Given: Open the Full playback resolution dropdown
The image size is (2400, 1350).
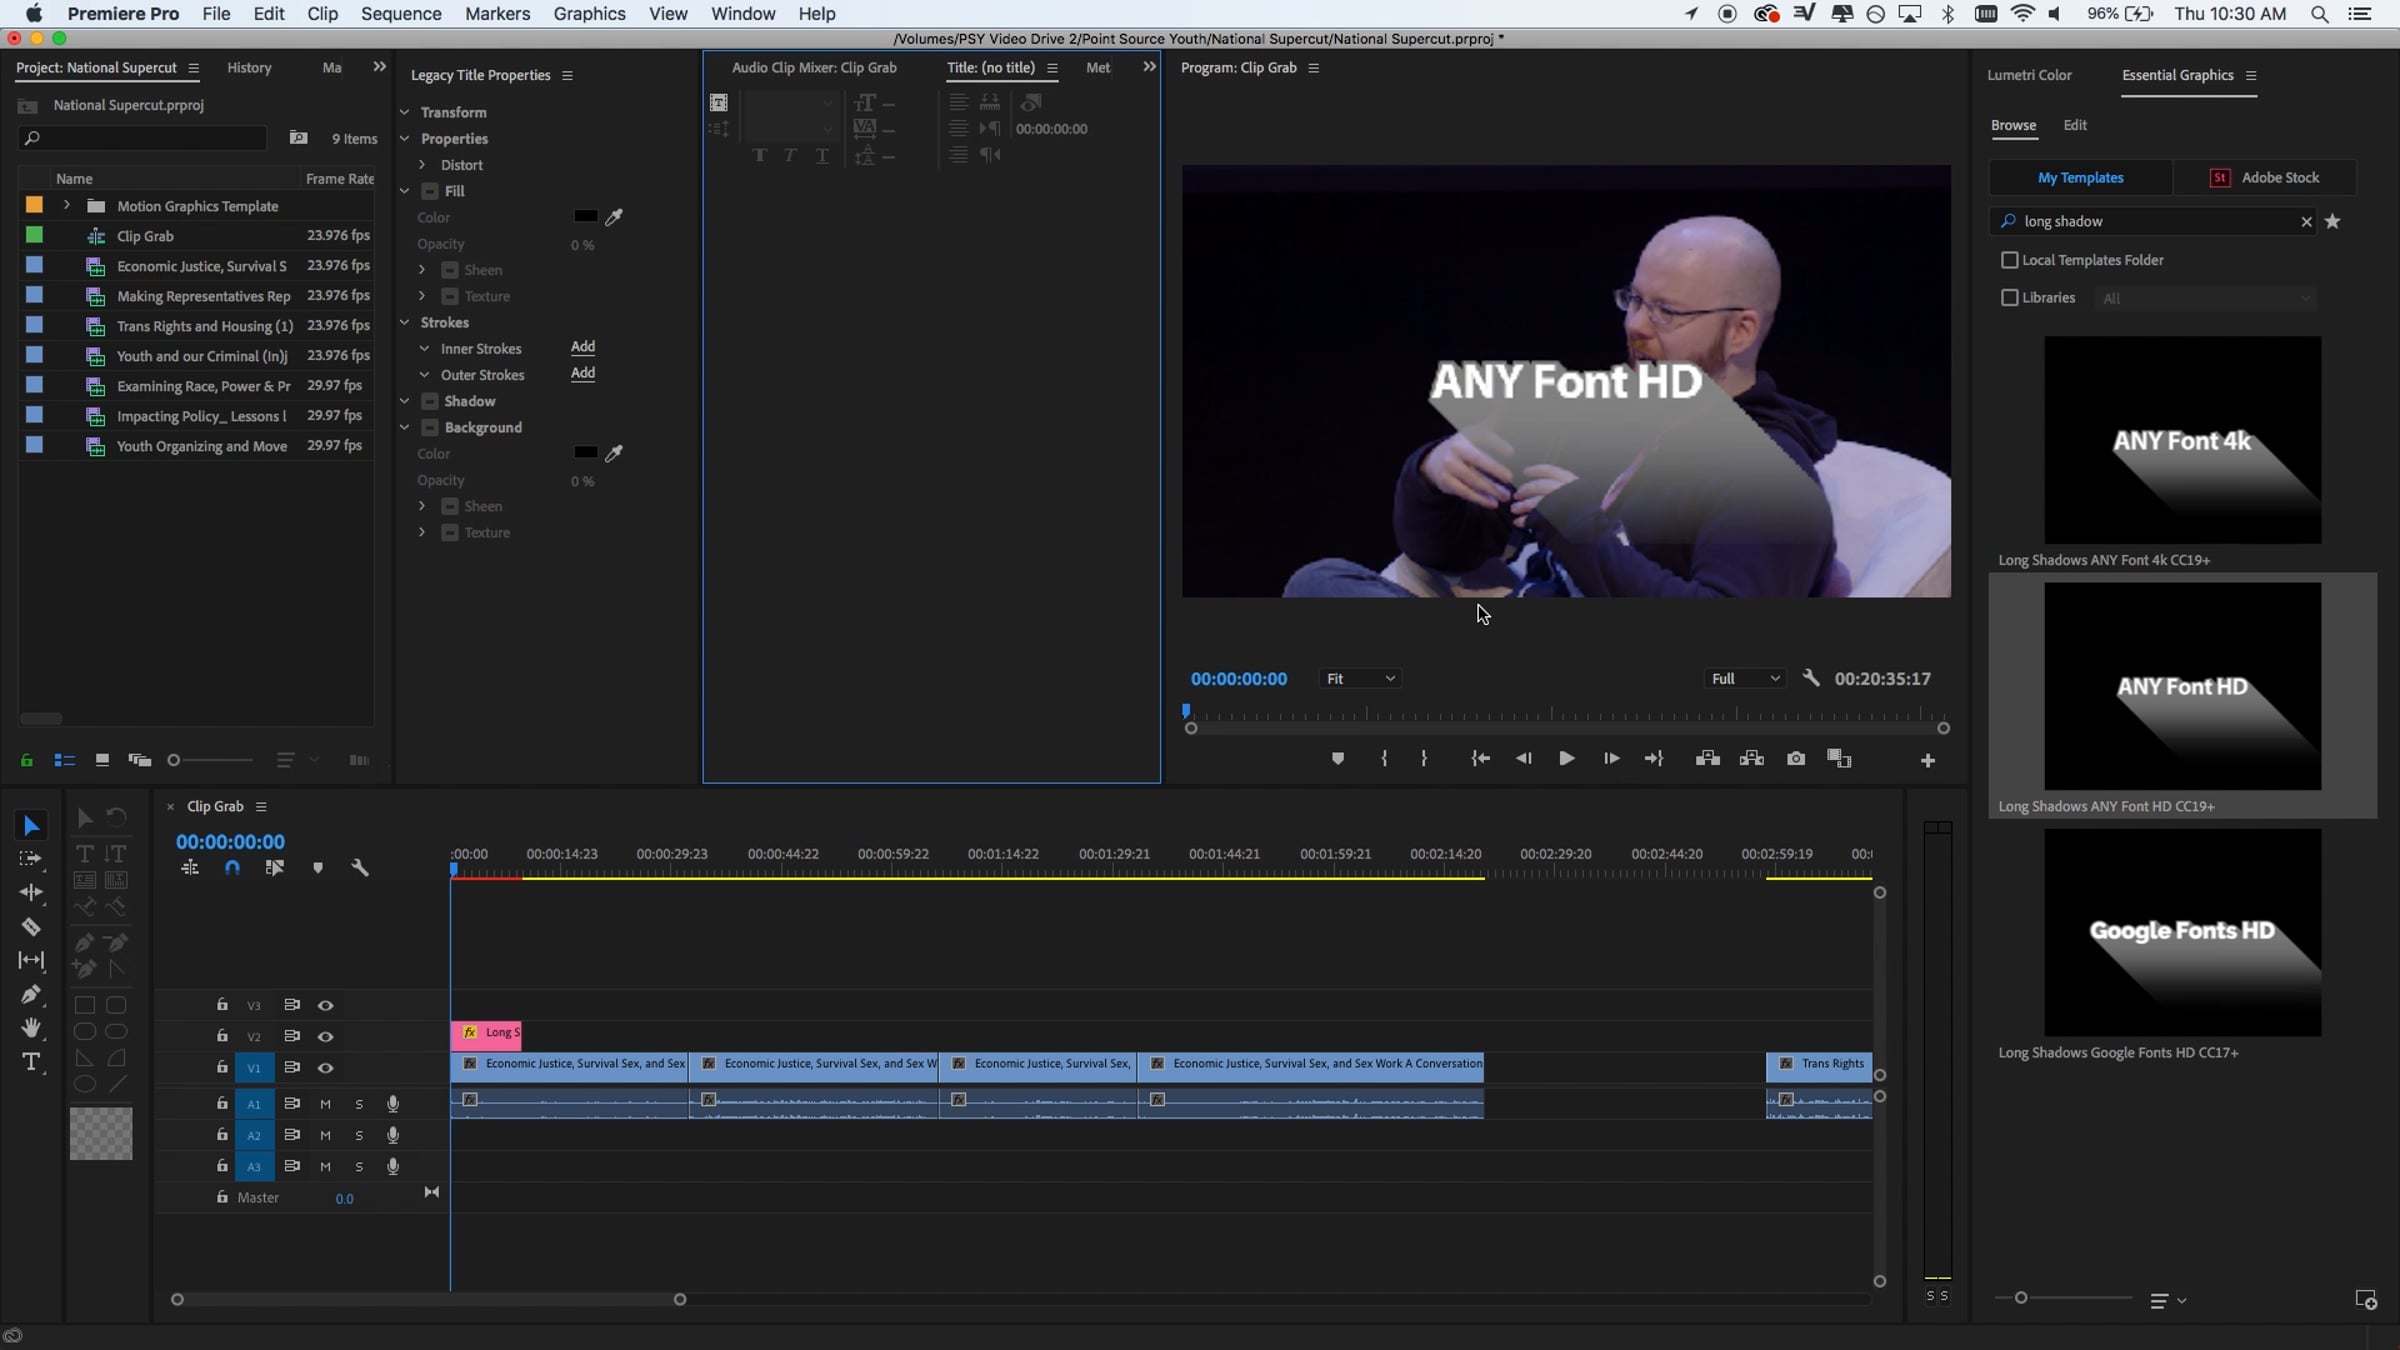Looking at the screenshot, I should 1745,679.
